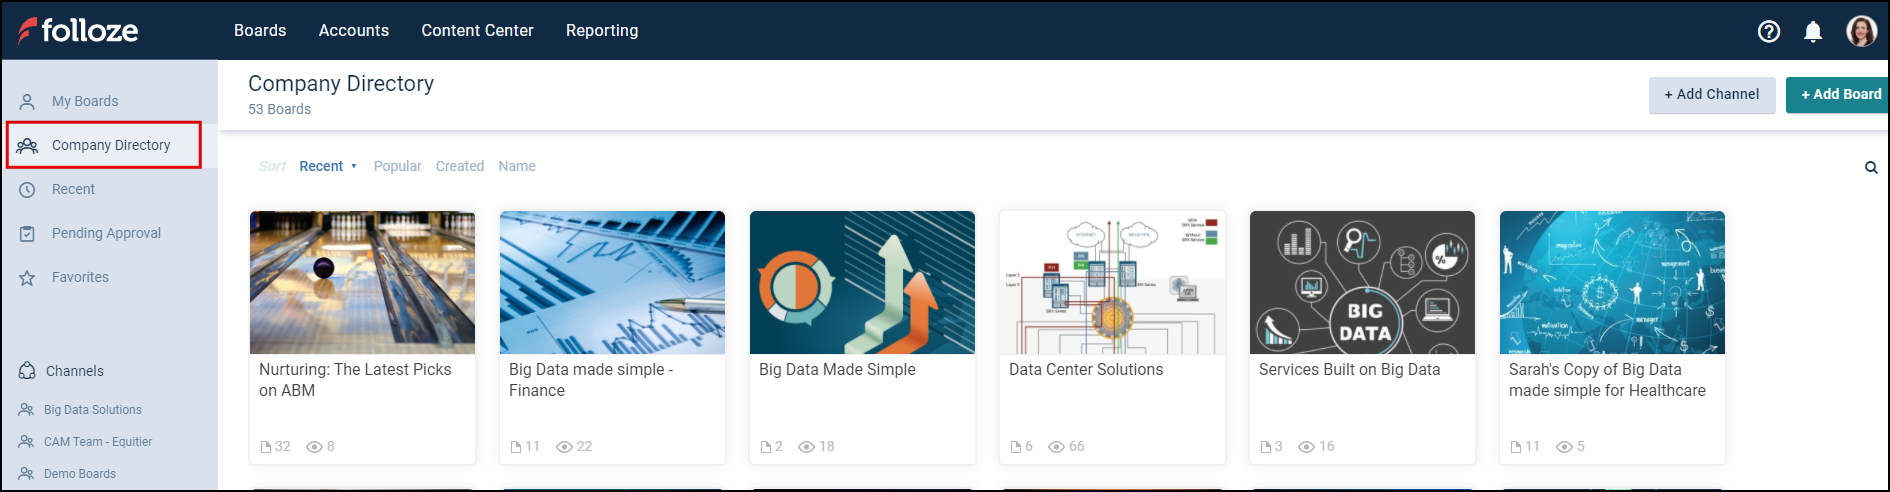This screenshot has height=492, width=1890.
Task: Click the help question mark icon
Action: pyautogui.click(x=1768, y=31)
